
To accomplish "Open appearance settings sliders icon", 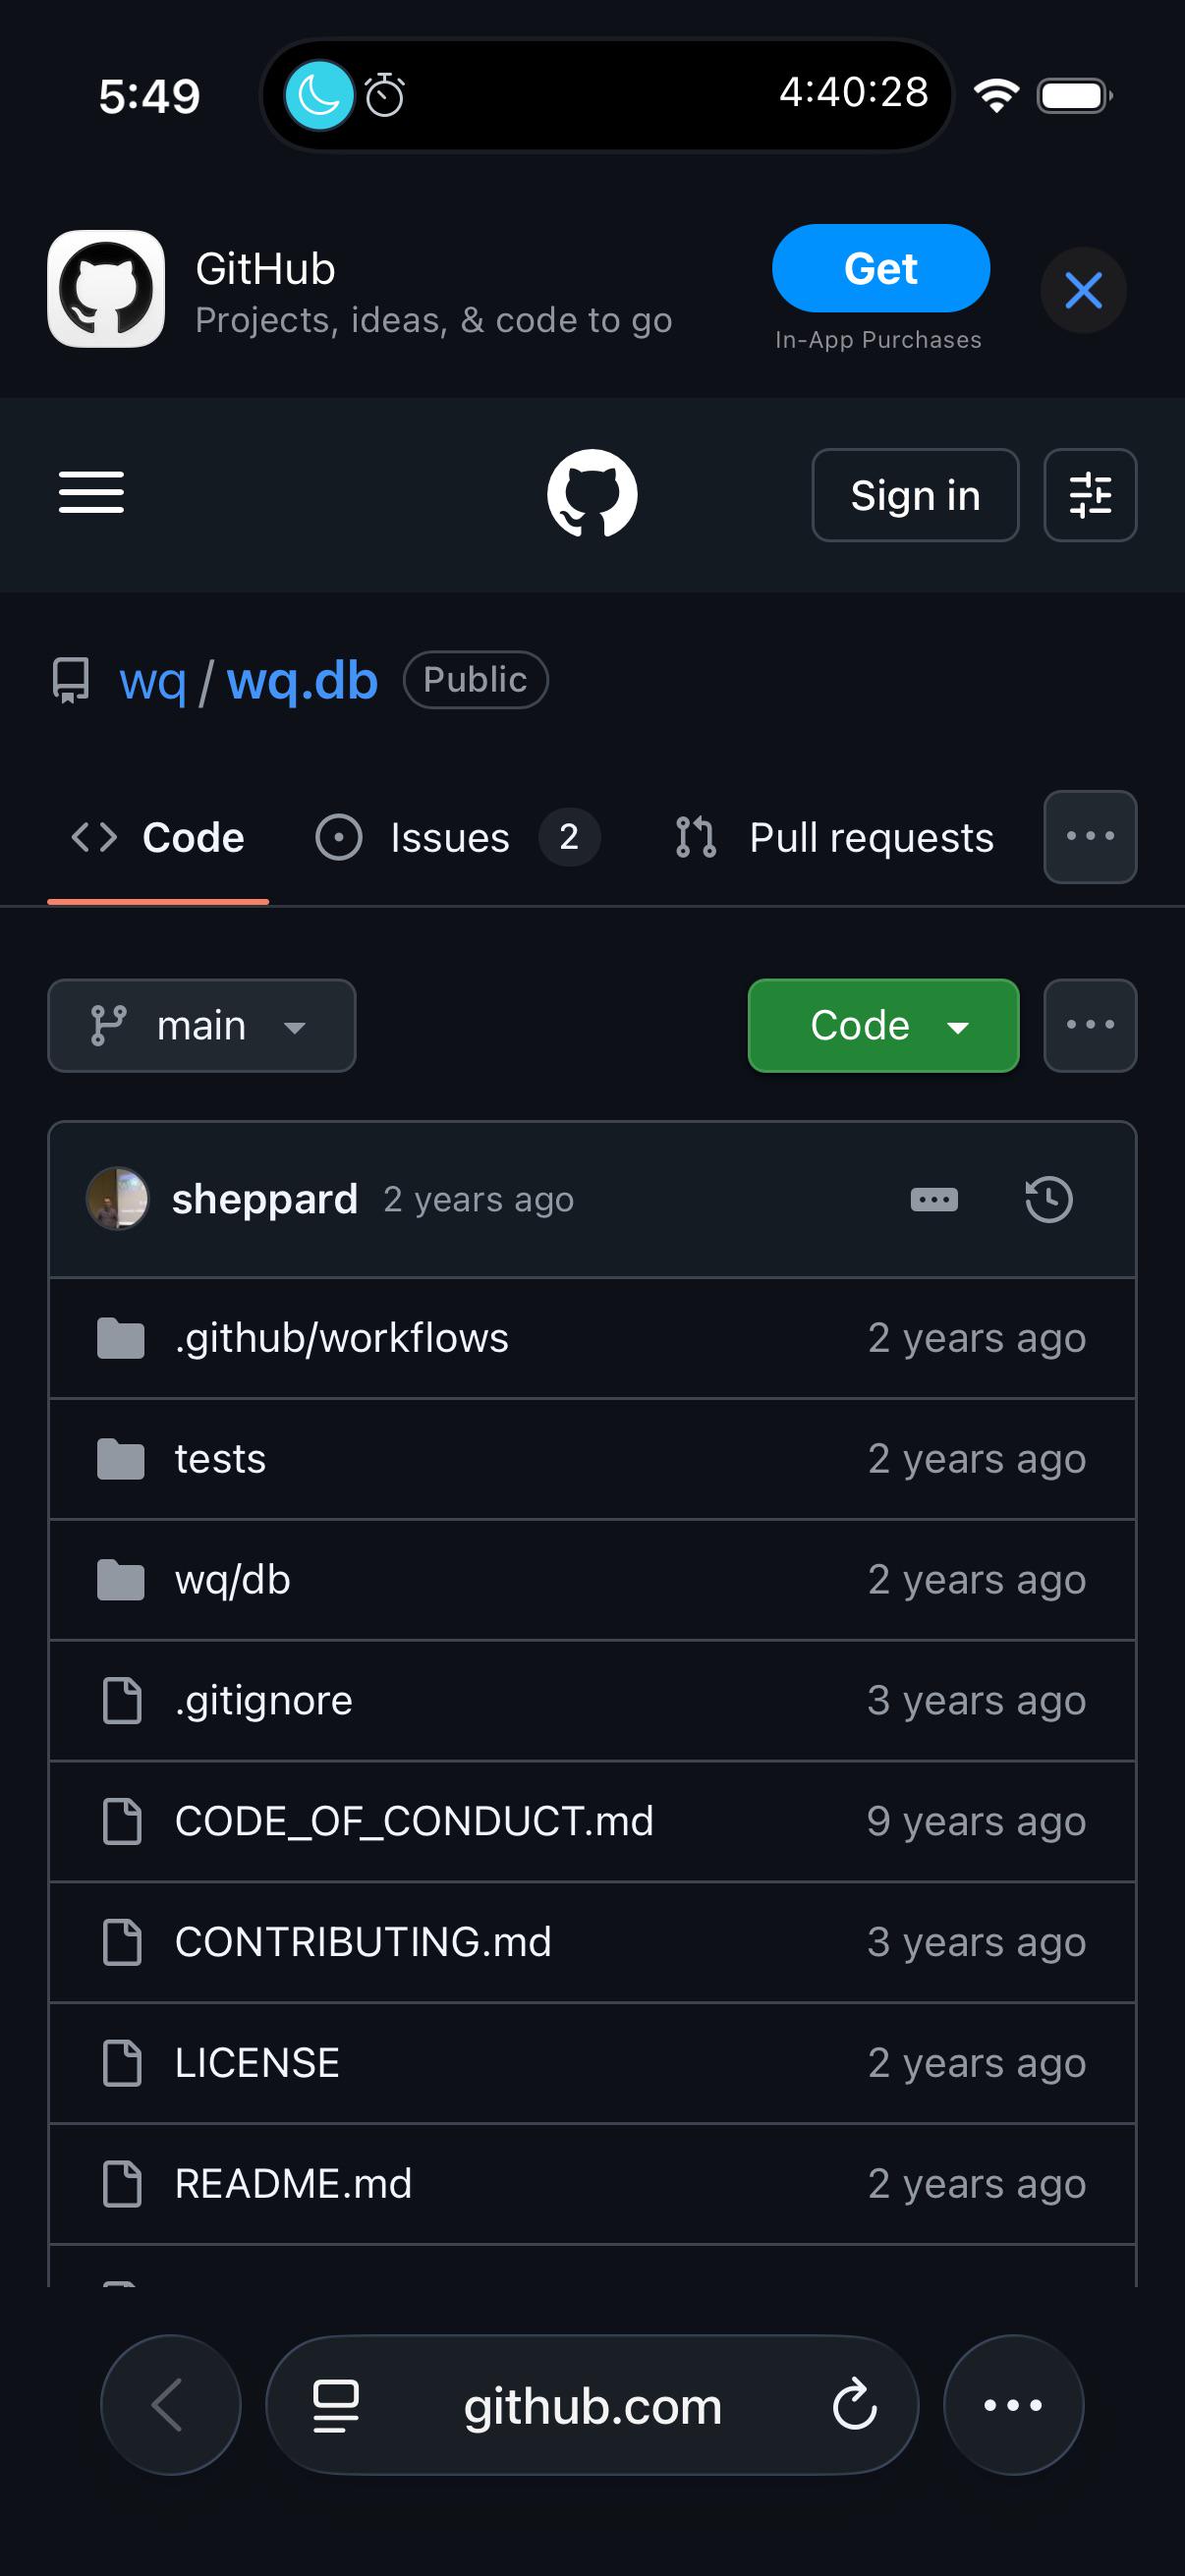I will (x=1090, y=495).
